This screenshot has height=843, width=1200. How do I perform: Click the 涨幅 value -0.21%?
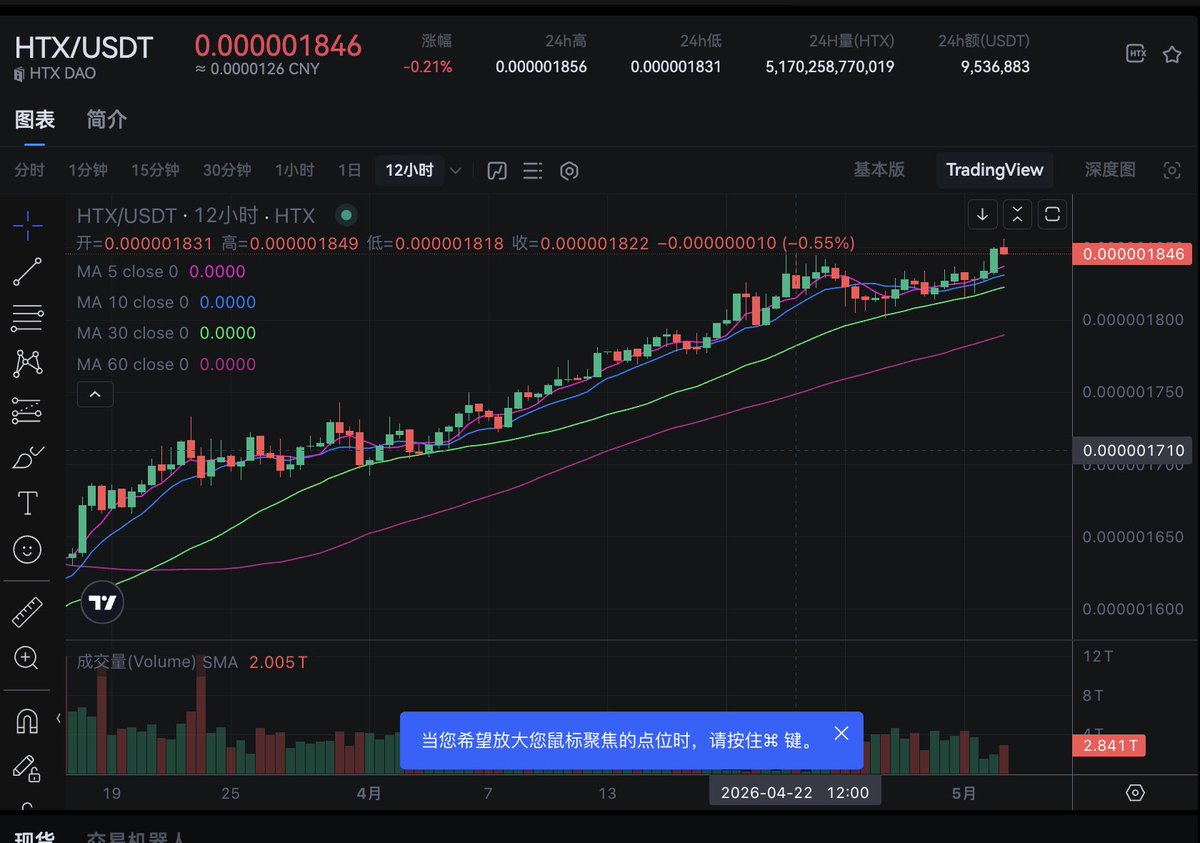pyautogui.click(x=428, y=67)
